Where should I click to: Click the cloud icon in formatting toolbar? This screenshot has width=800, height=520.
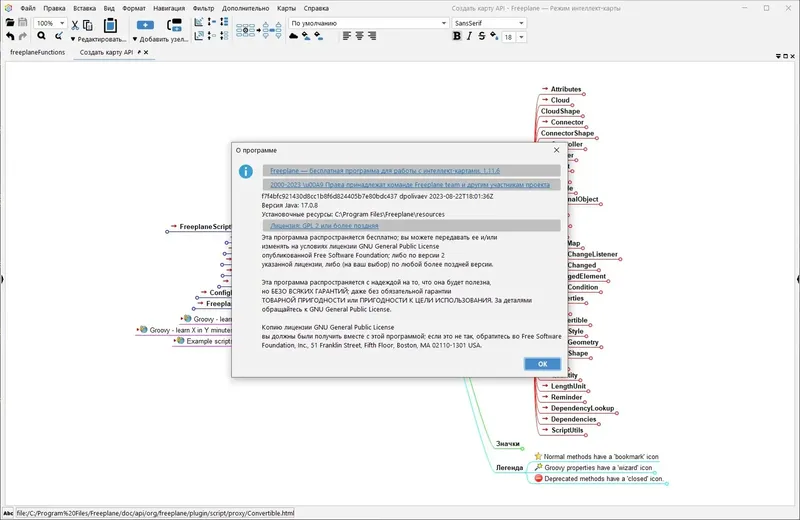click(x=293, y=36)
